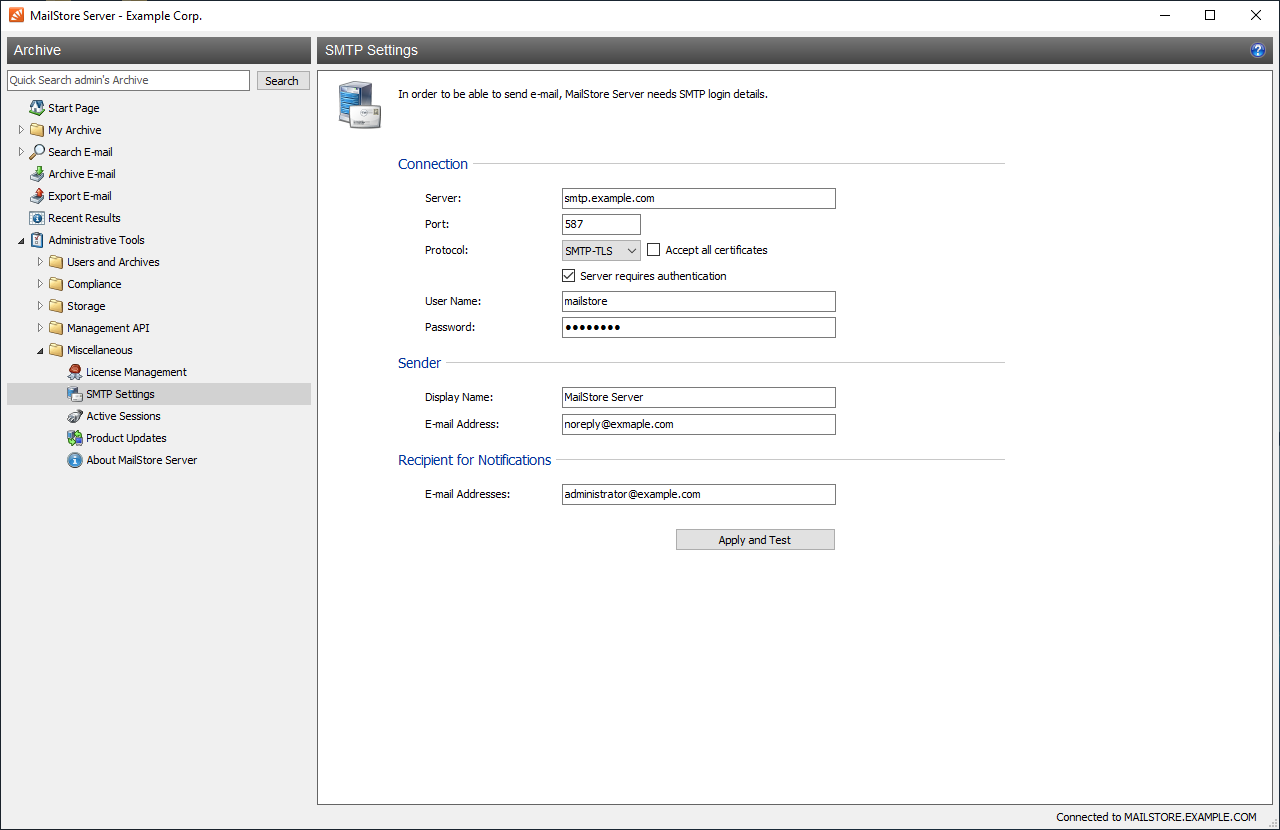Open help with the blue question mark icon
This screenshot has height=830, width=1280.
(1258, 50)
